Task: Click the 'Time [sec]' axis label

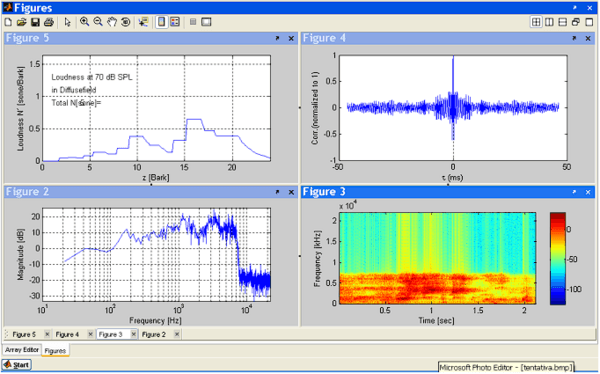Action: pos(437,320)
